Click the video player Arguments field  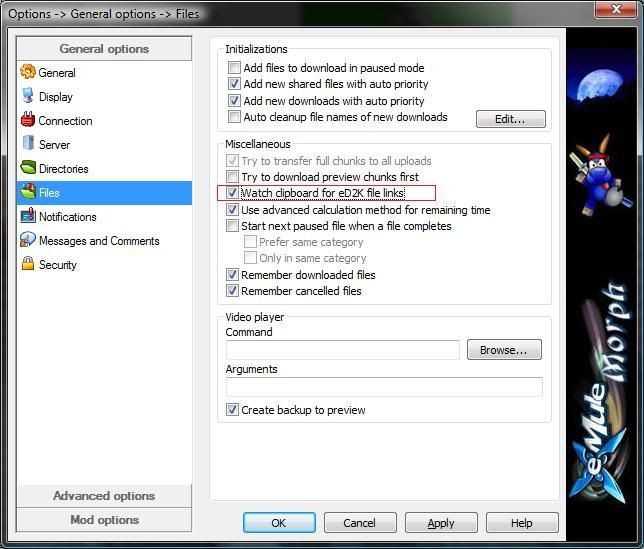tap(384, 387)
